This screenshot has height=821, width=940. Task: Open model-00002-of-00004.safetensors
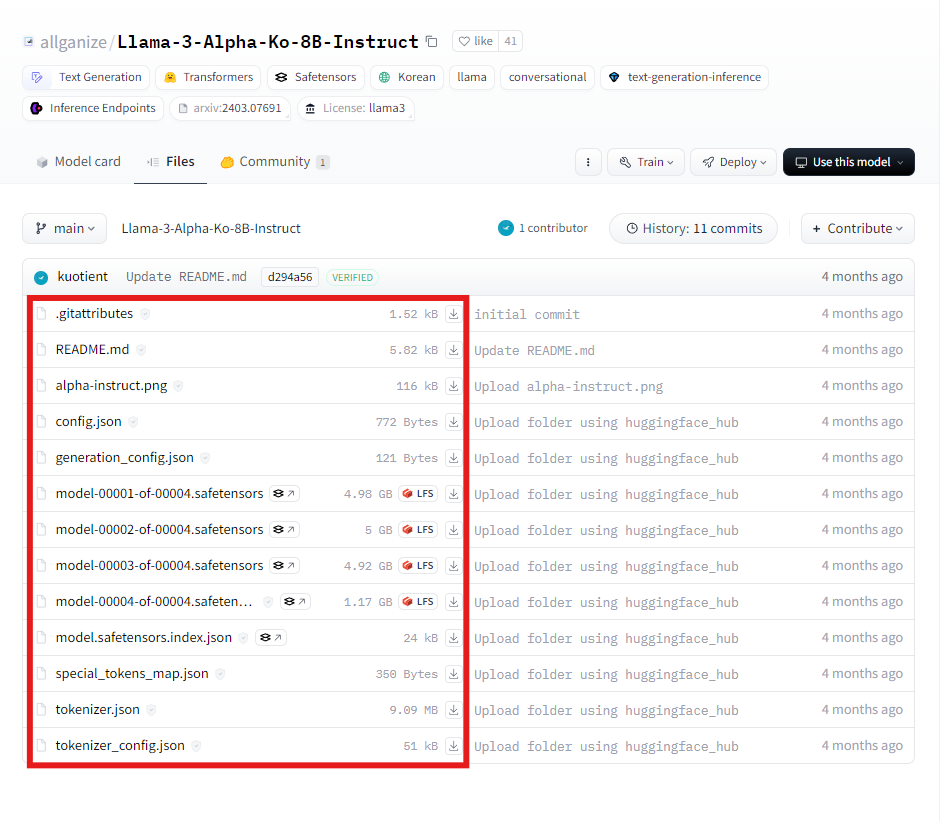[159, 530]
